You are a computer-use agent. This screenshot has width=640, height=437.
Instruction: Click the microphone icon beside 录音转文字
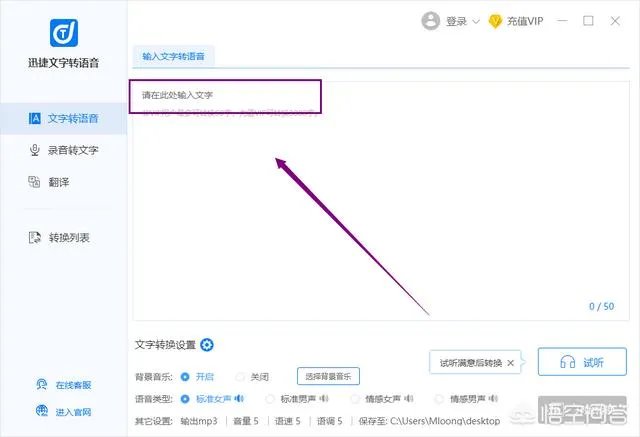pos(35,150)
